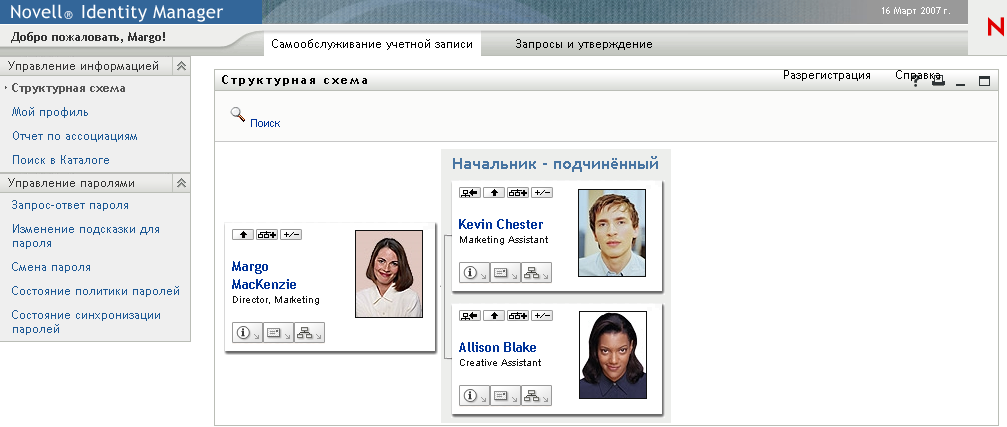This screenshot has width=1007, height=427.
Task: Click org-plus relationship icon on Allison Blake card
Action: (x=518, y=315)
